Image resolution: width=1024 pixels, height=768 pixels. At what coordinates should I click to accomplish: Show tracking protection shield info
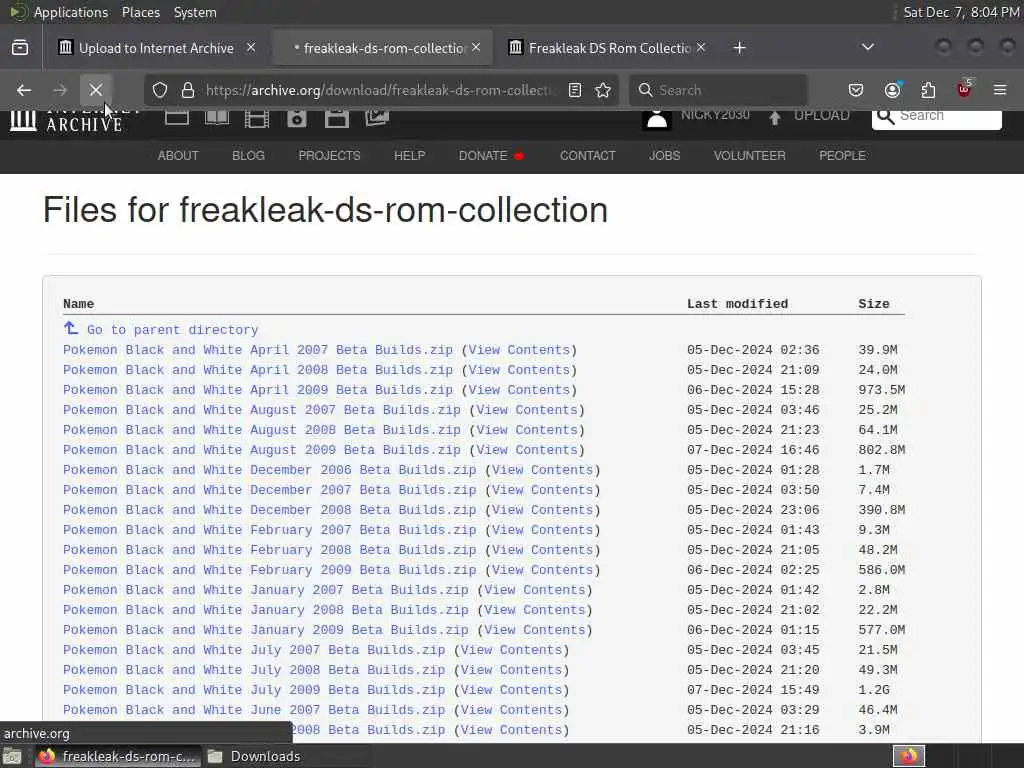[160, 90]
